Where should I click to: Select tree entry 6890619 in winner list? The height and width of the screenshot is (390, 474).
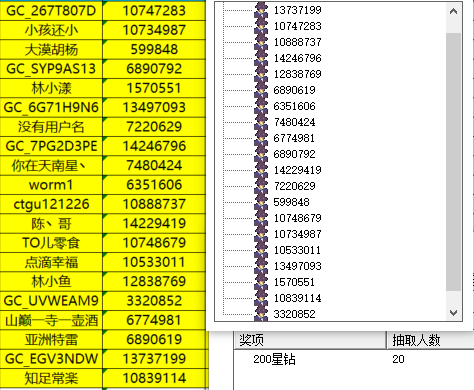[x=294, y=90]
